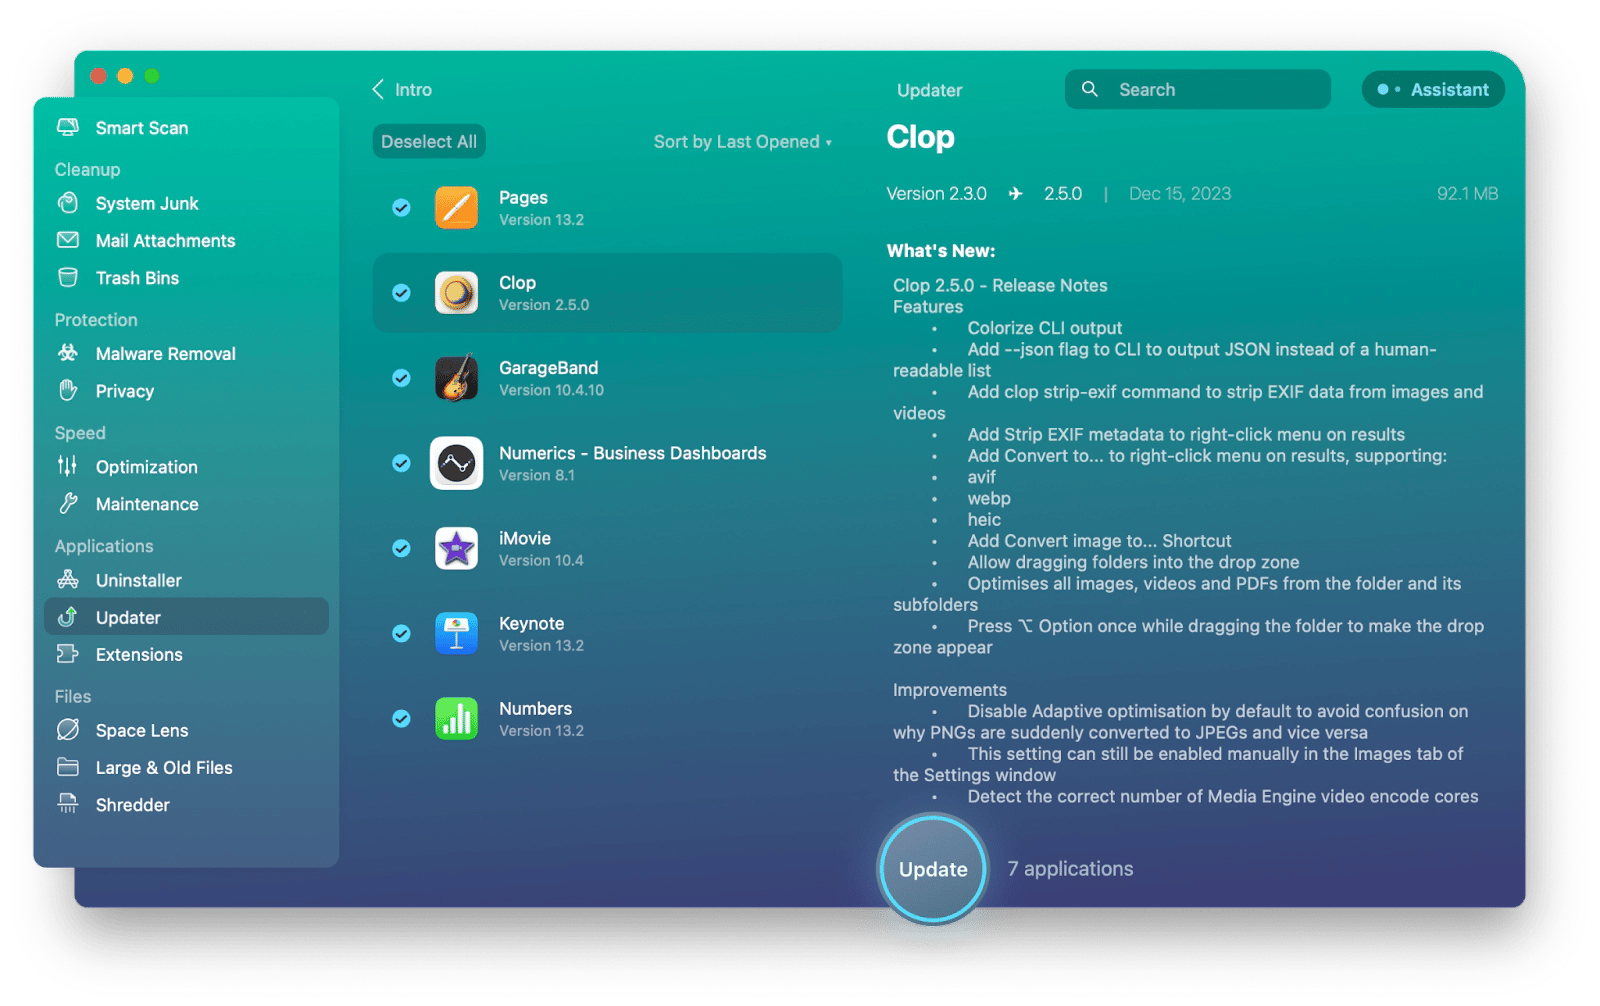Select 'Numerics - Business Dashboards' app name

point(632,453)
